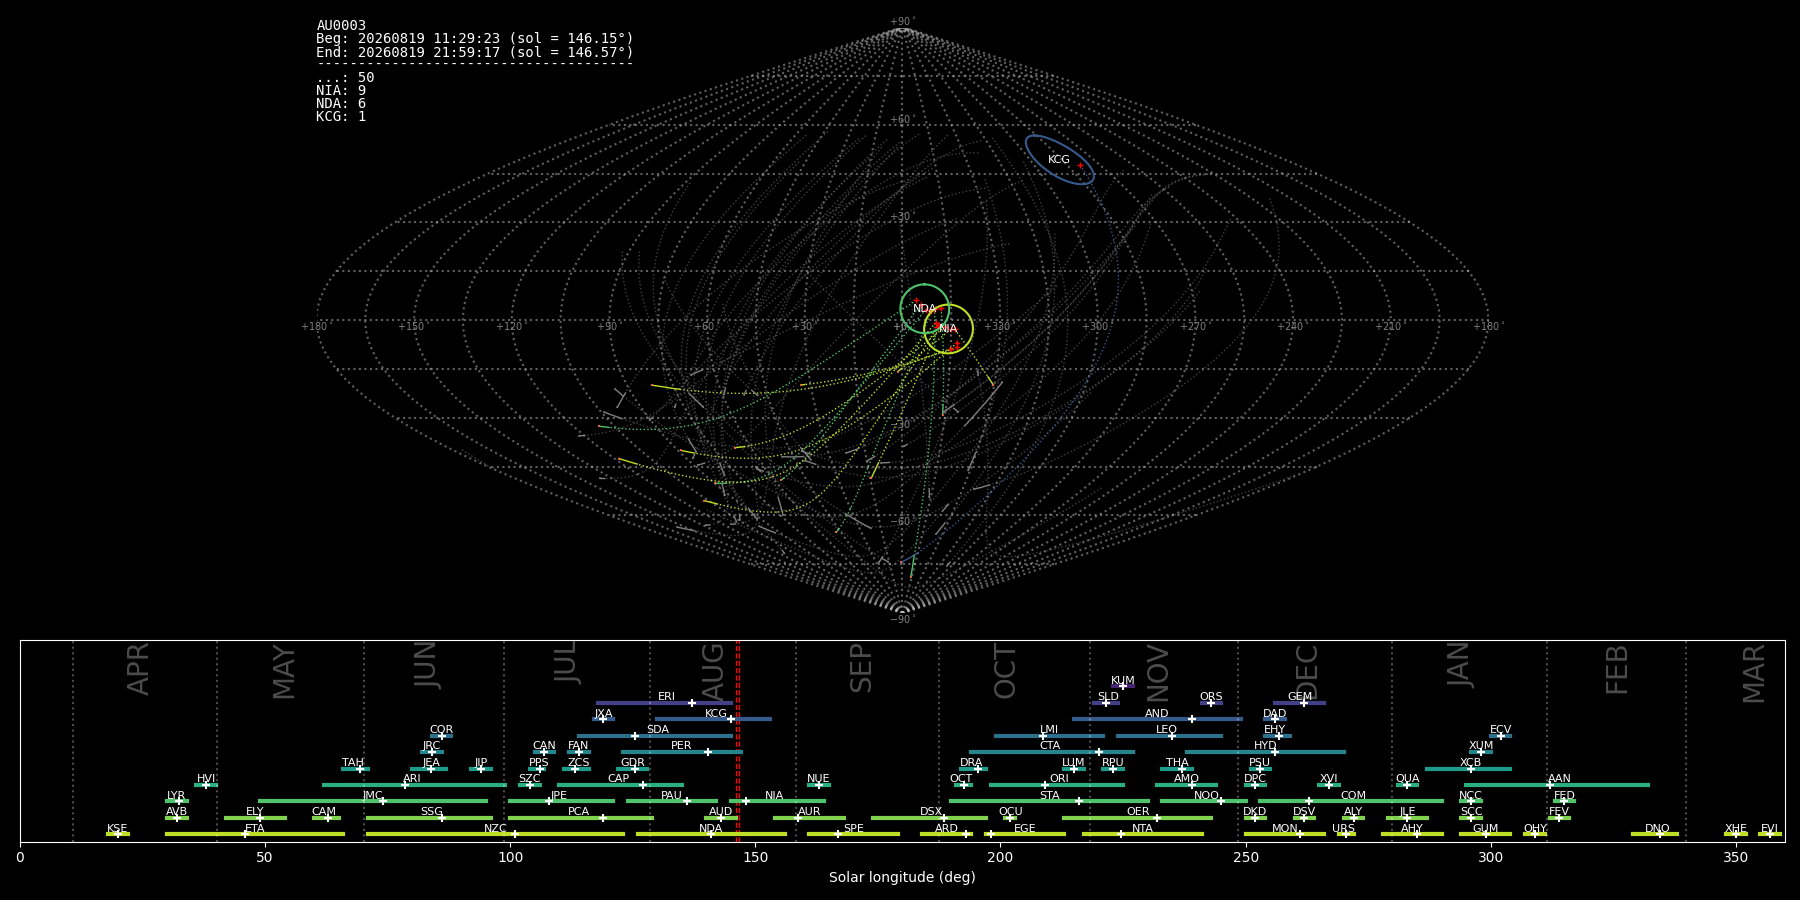Select the PER shower activity bar

pyautogui.click(x=682, y=752)
